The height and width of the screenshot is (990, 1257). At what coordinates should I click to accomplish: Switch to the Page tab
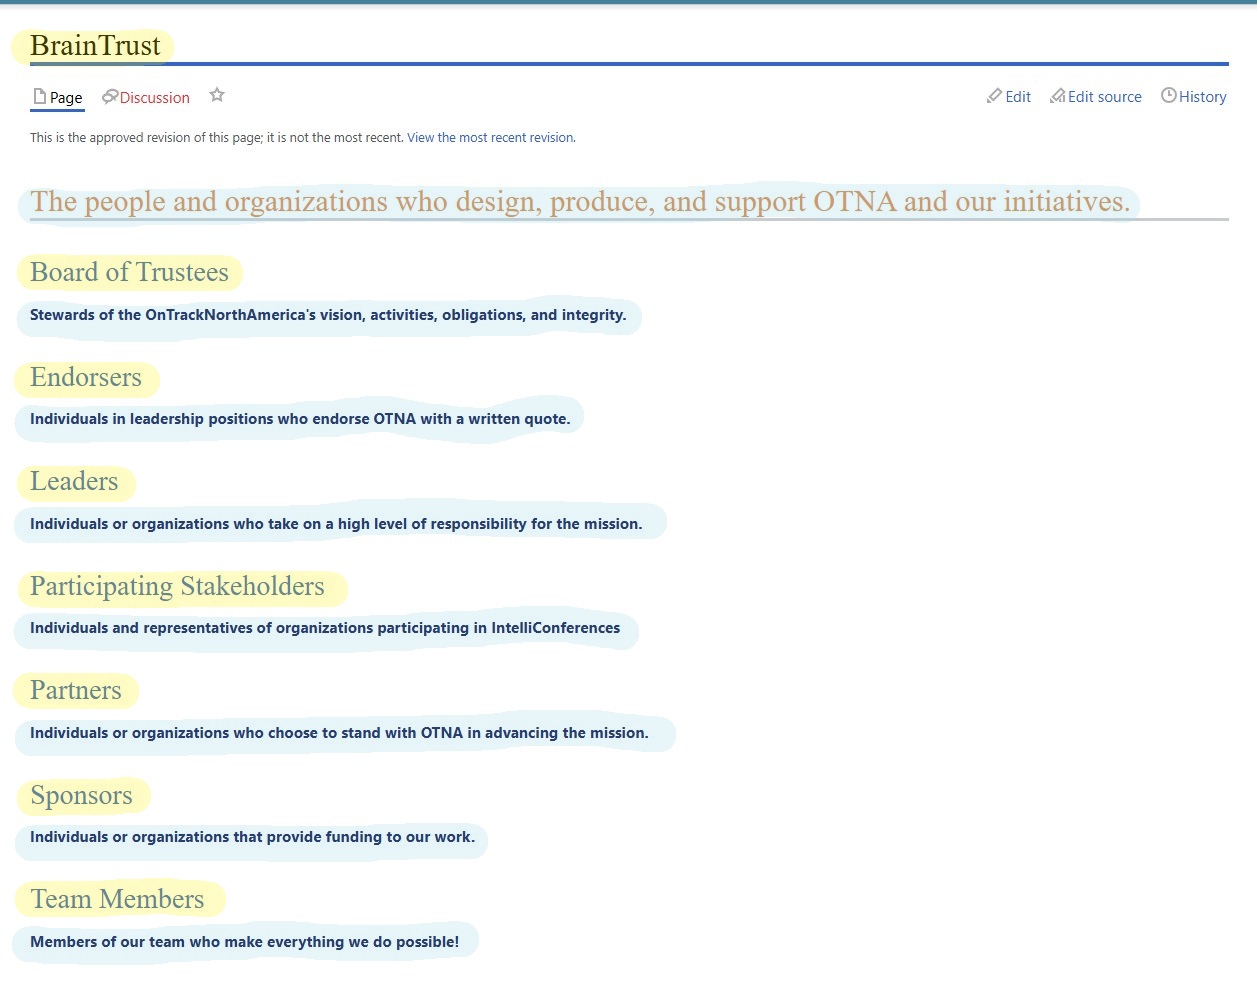(x=66, y=98)
